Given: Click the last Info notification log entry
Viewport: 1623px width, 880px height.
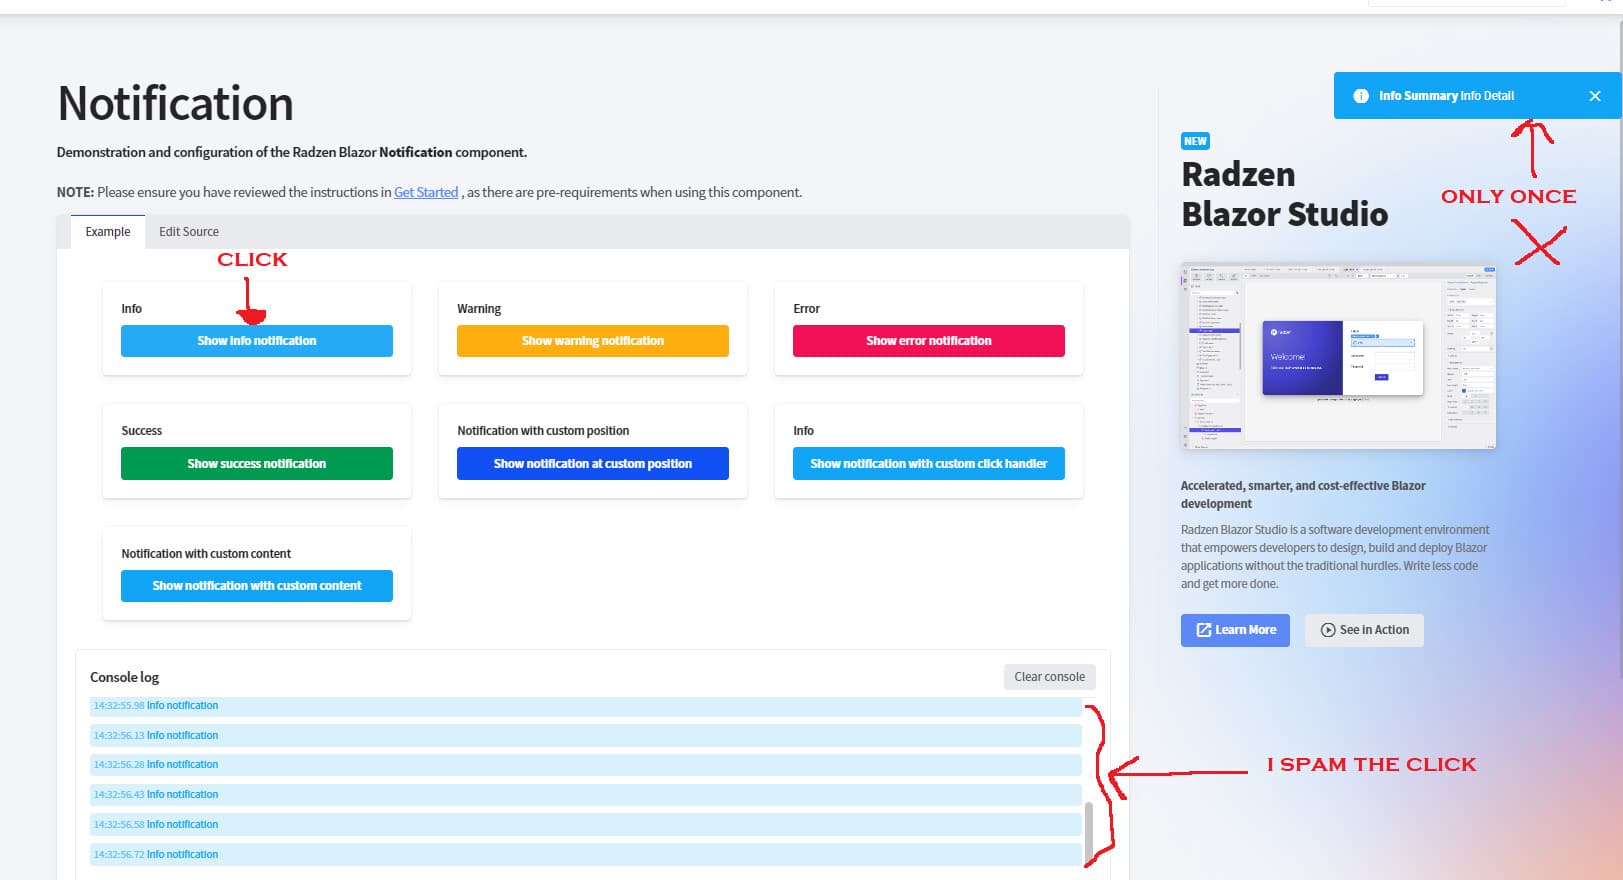Looking at the screenshot, I should [586, 855].
